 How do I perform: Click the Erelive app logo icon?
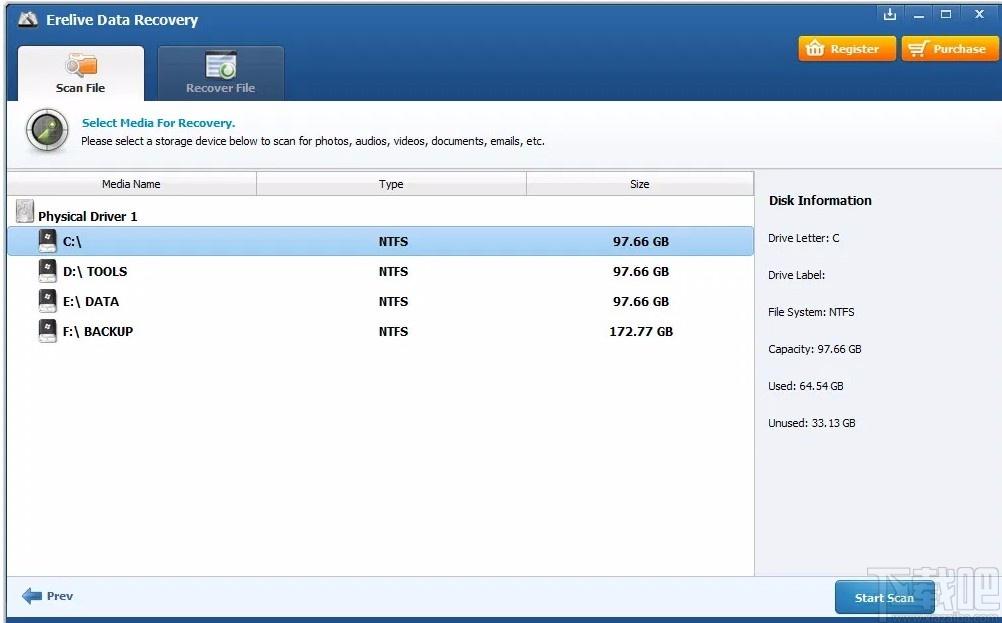(27, 20)
